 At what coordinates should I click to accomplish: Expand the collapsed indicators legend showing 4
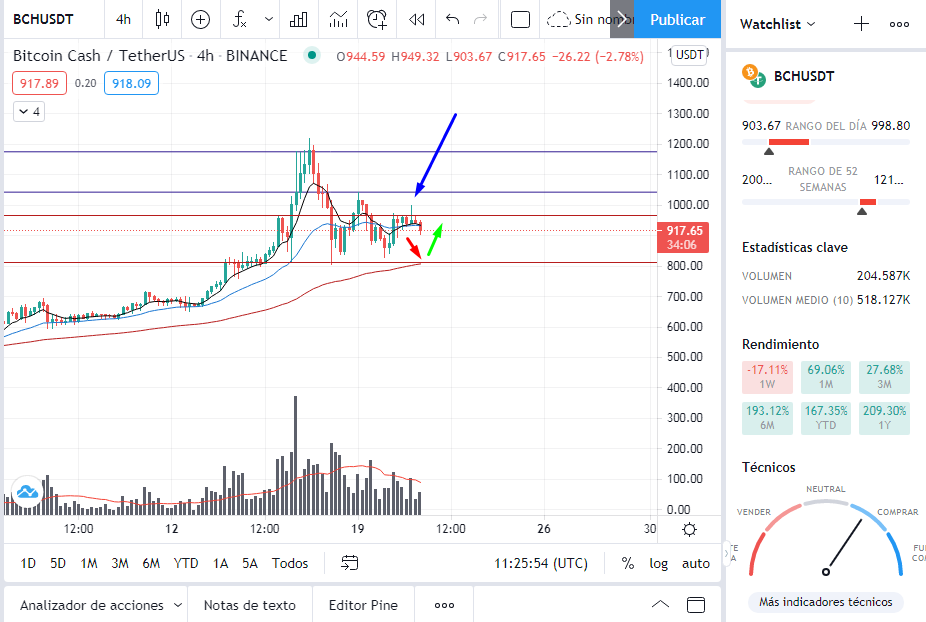click(29, 112)
